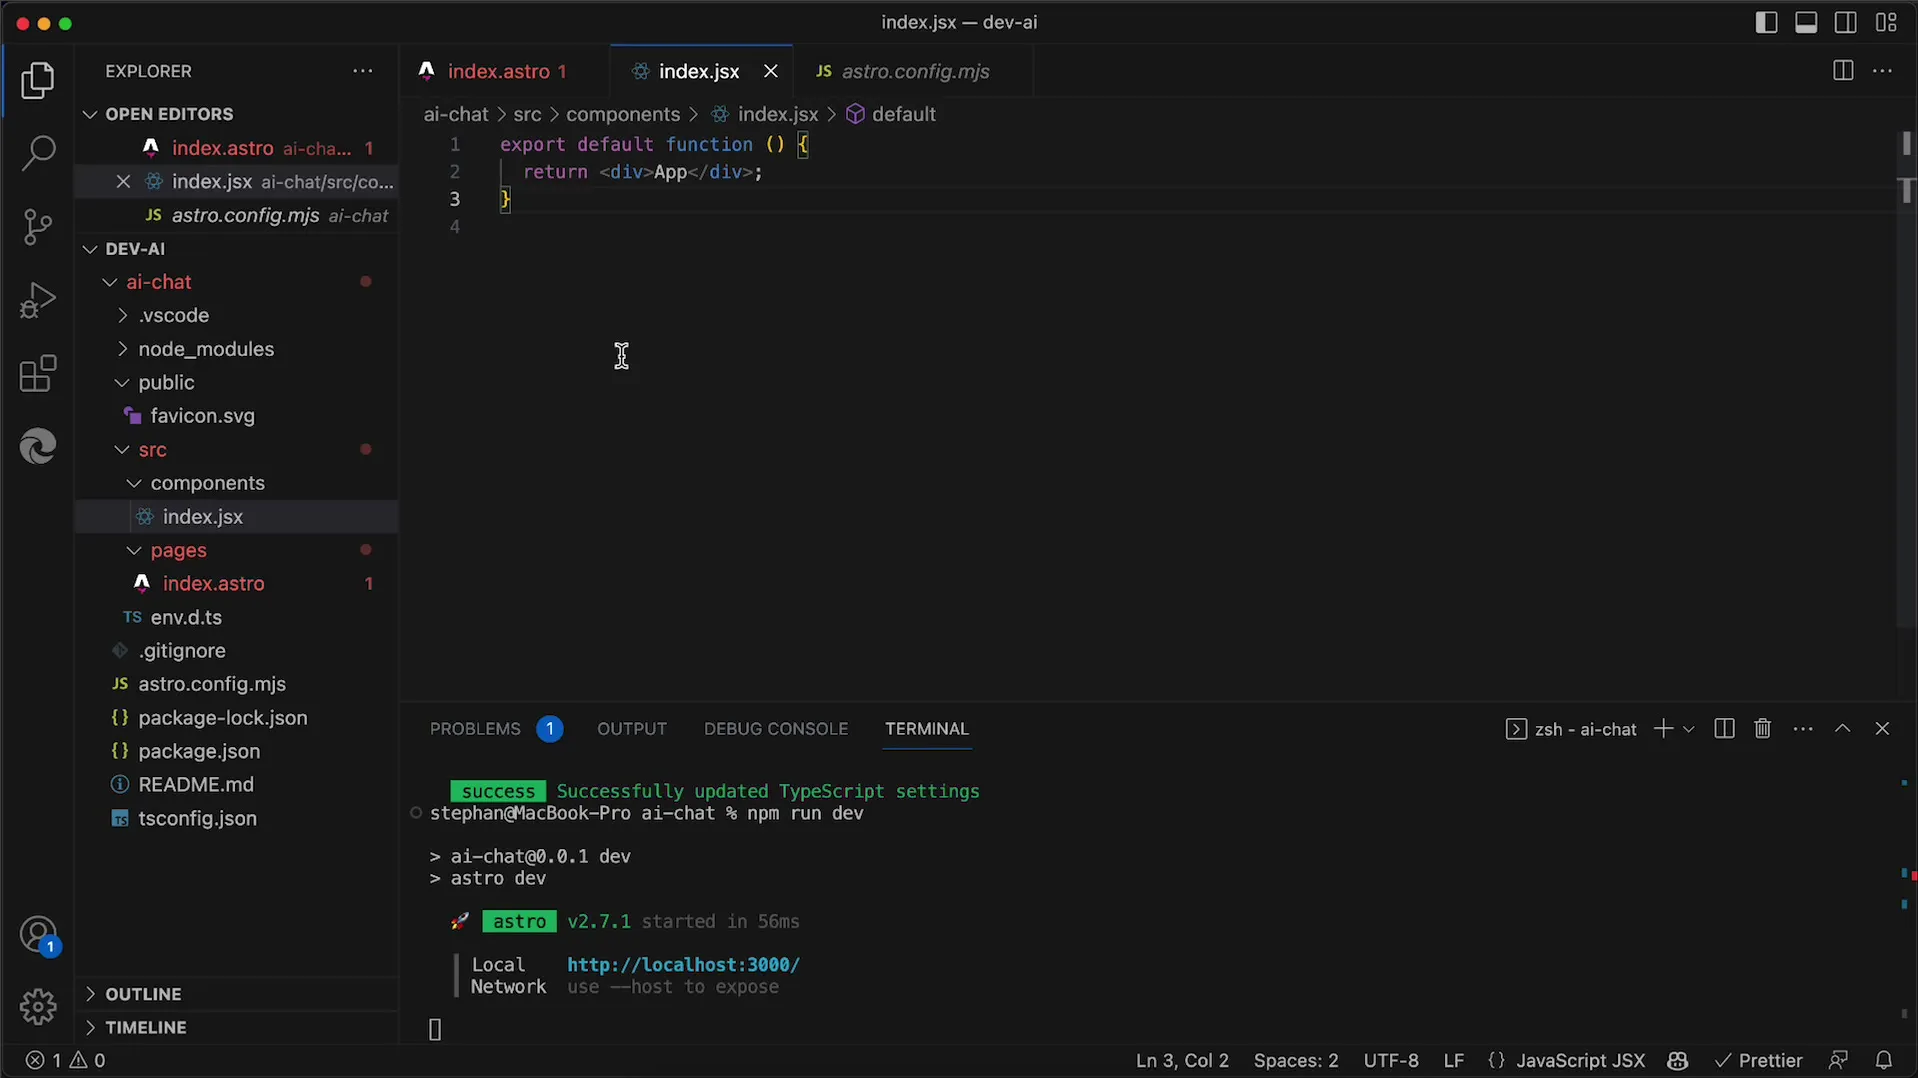Image resolution: width=1918 pixels, height=1078 pixels.
Task: Close the index.jsx editor tab
Action: point(770,71)
